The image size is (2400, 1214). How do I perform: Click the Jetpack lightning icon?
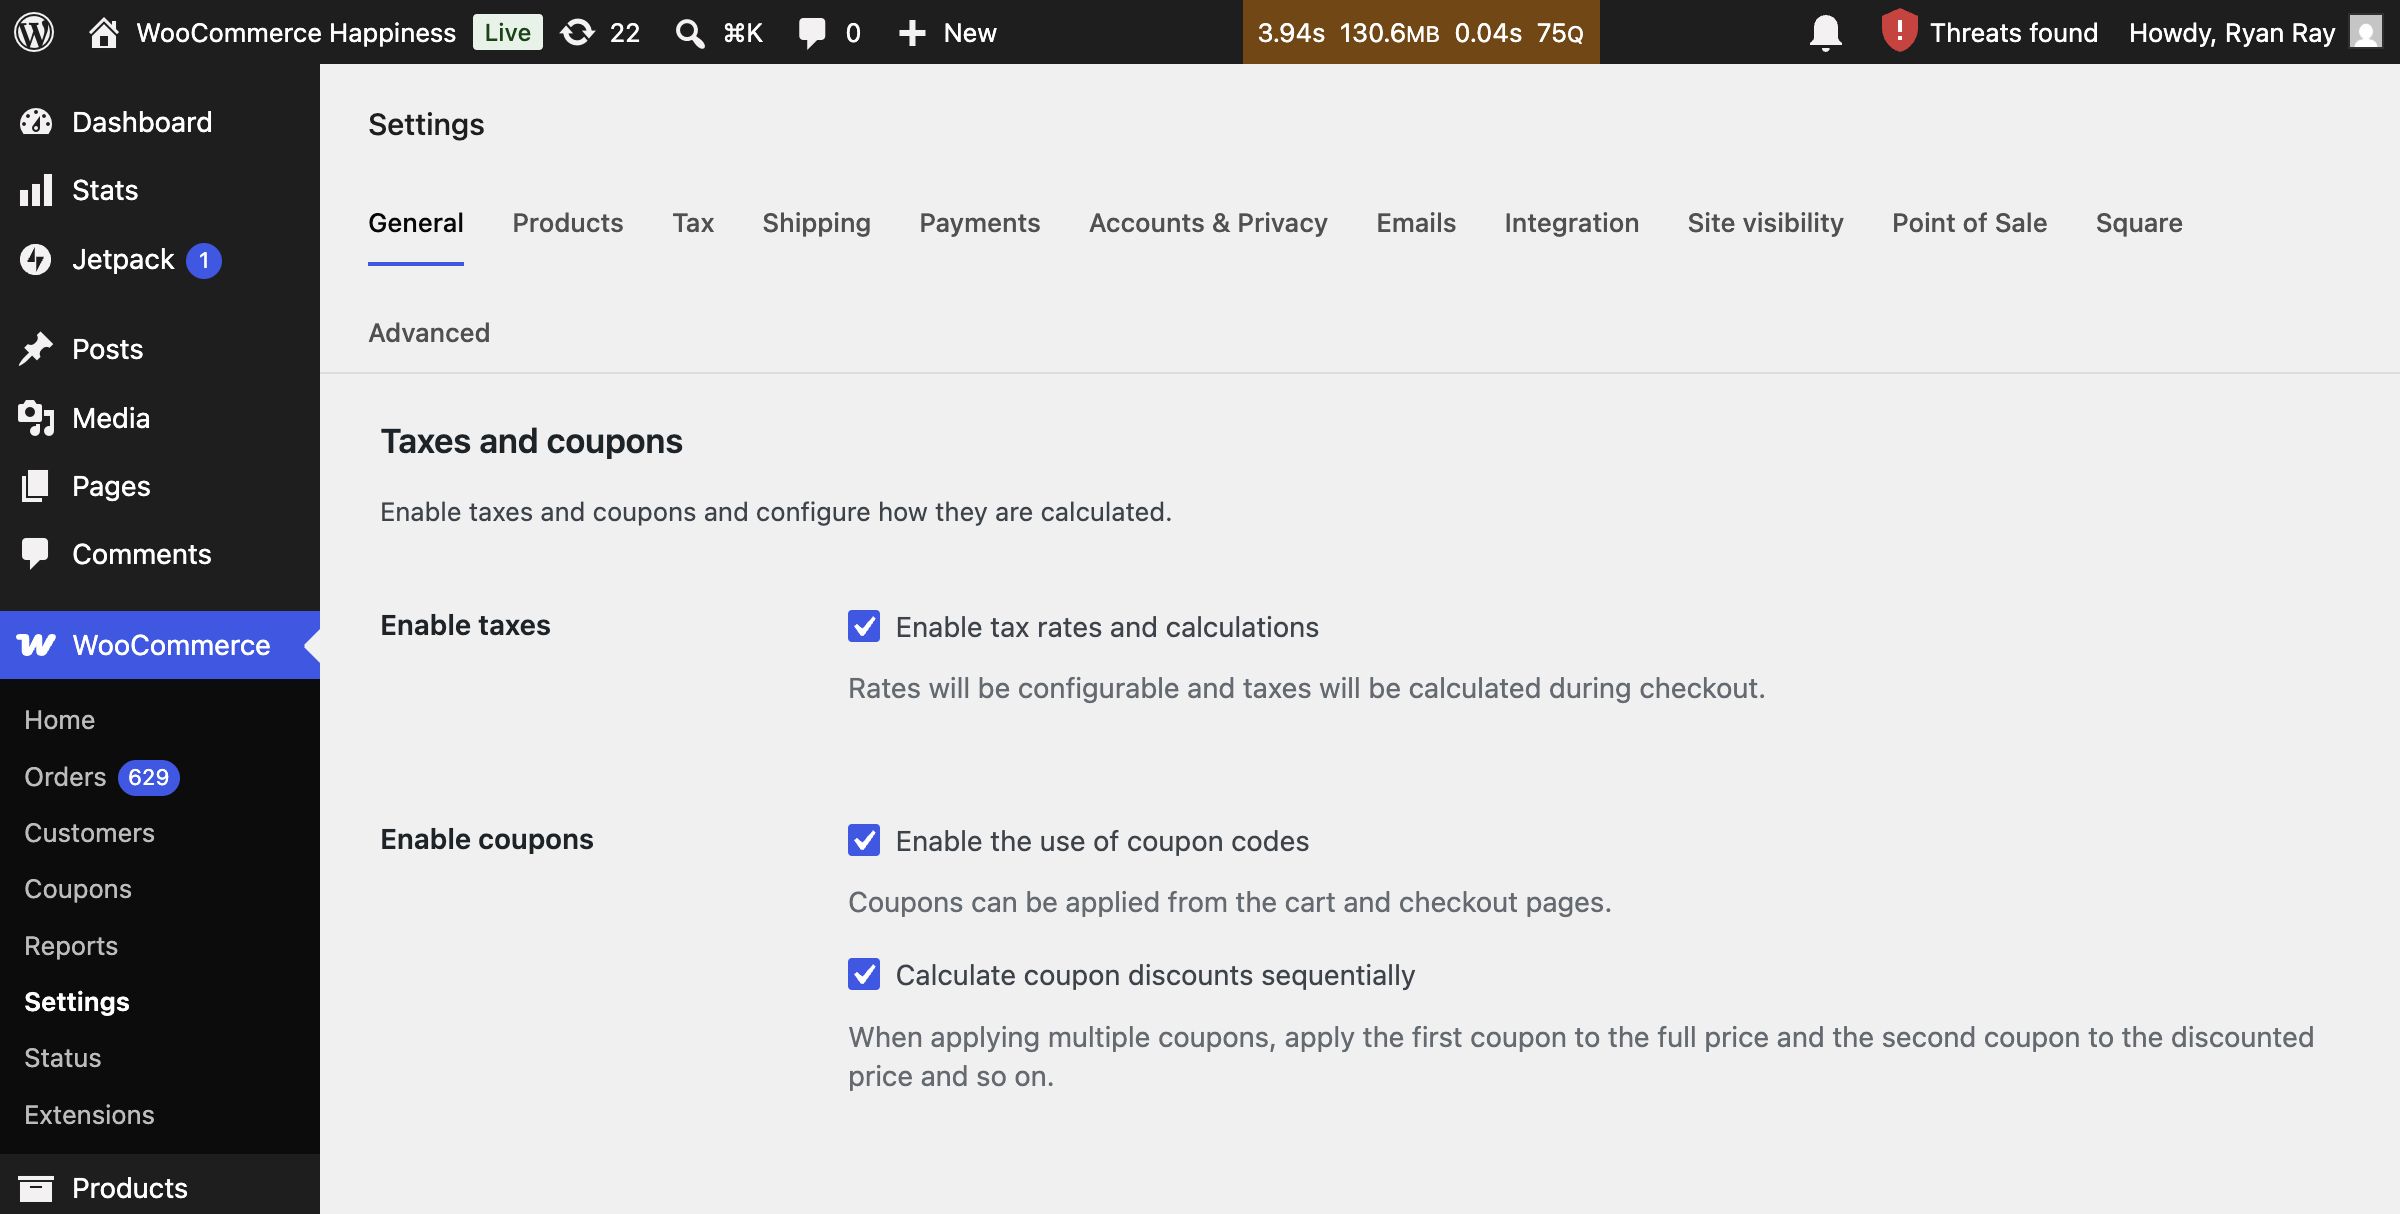pyautogui.click(x=36, y=259)
